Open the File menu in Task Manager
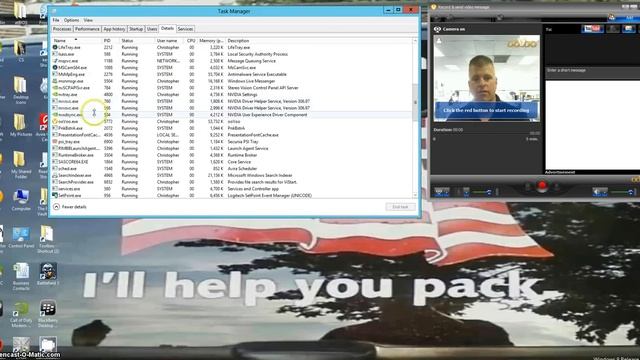 (x=56, y=20)
